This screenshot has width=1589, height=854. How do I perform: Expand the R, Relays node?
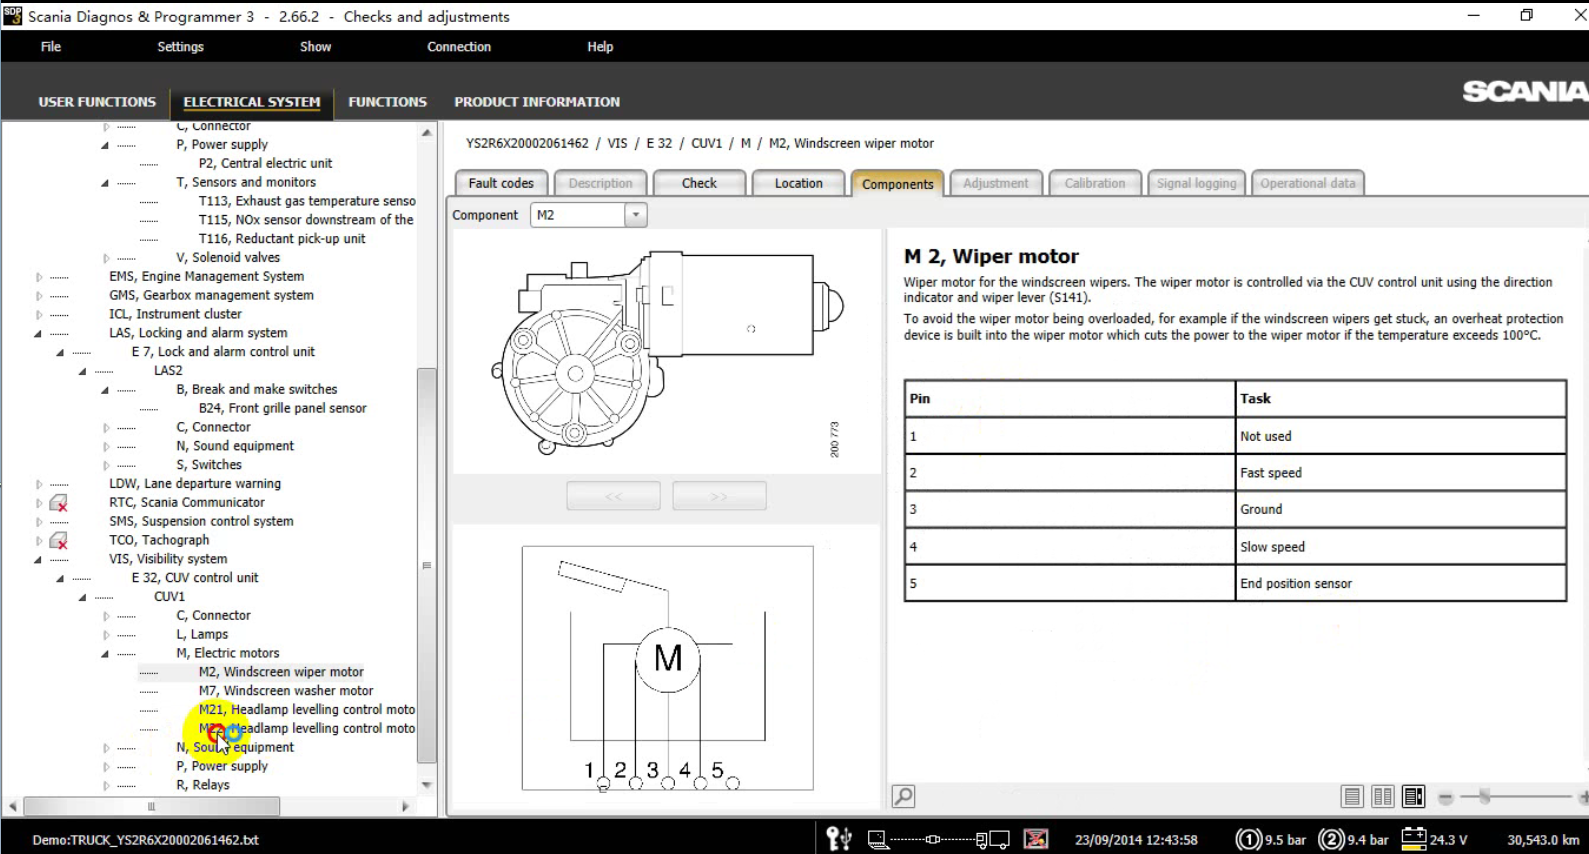(x=106, y=786)
